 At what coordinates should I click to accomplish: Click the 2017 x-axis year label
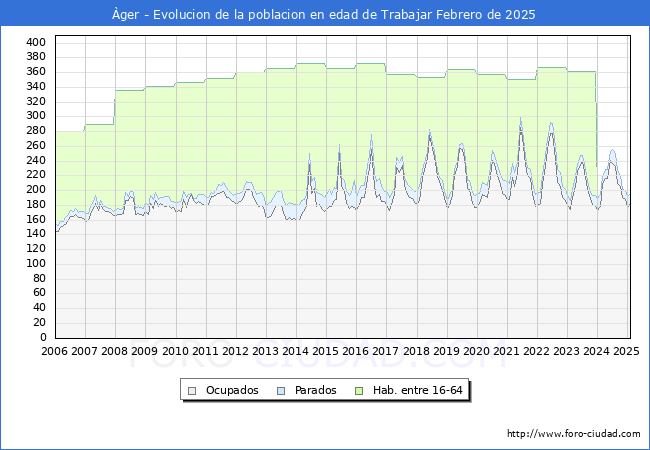(x=386, y=351)
